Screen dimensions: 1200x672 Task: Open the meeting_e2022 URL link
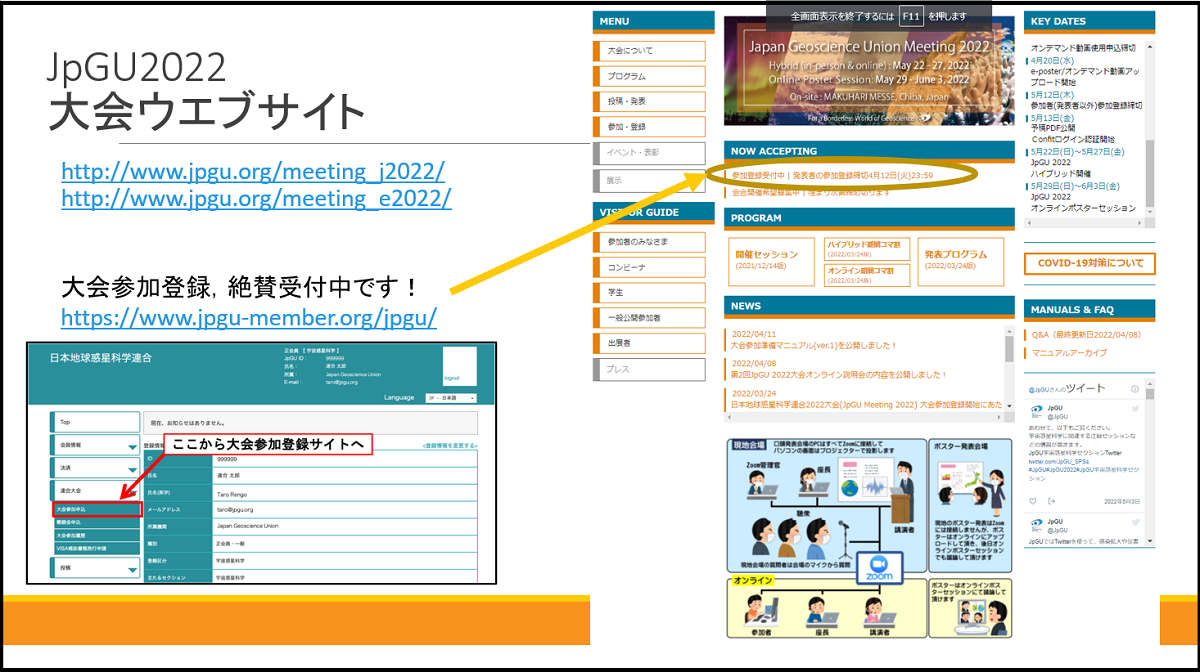click(256, 198)
